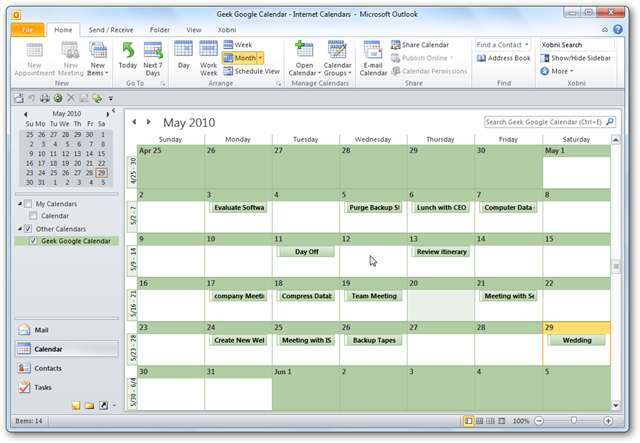Click the Shortcuts icon
This screenshot has height=443, width=640.
coord(103,405)
